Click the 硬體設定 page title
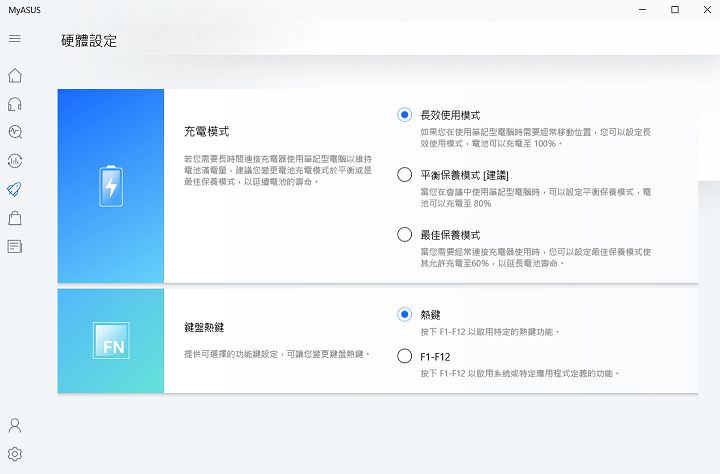The image size is (720, 474). tap(89, 41)
